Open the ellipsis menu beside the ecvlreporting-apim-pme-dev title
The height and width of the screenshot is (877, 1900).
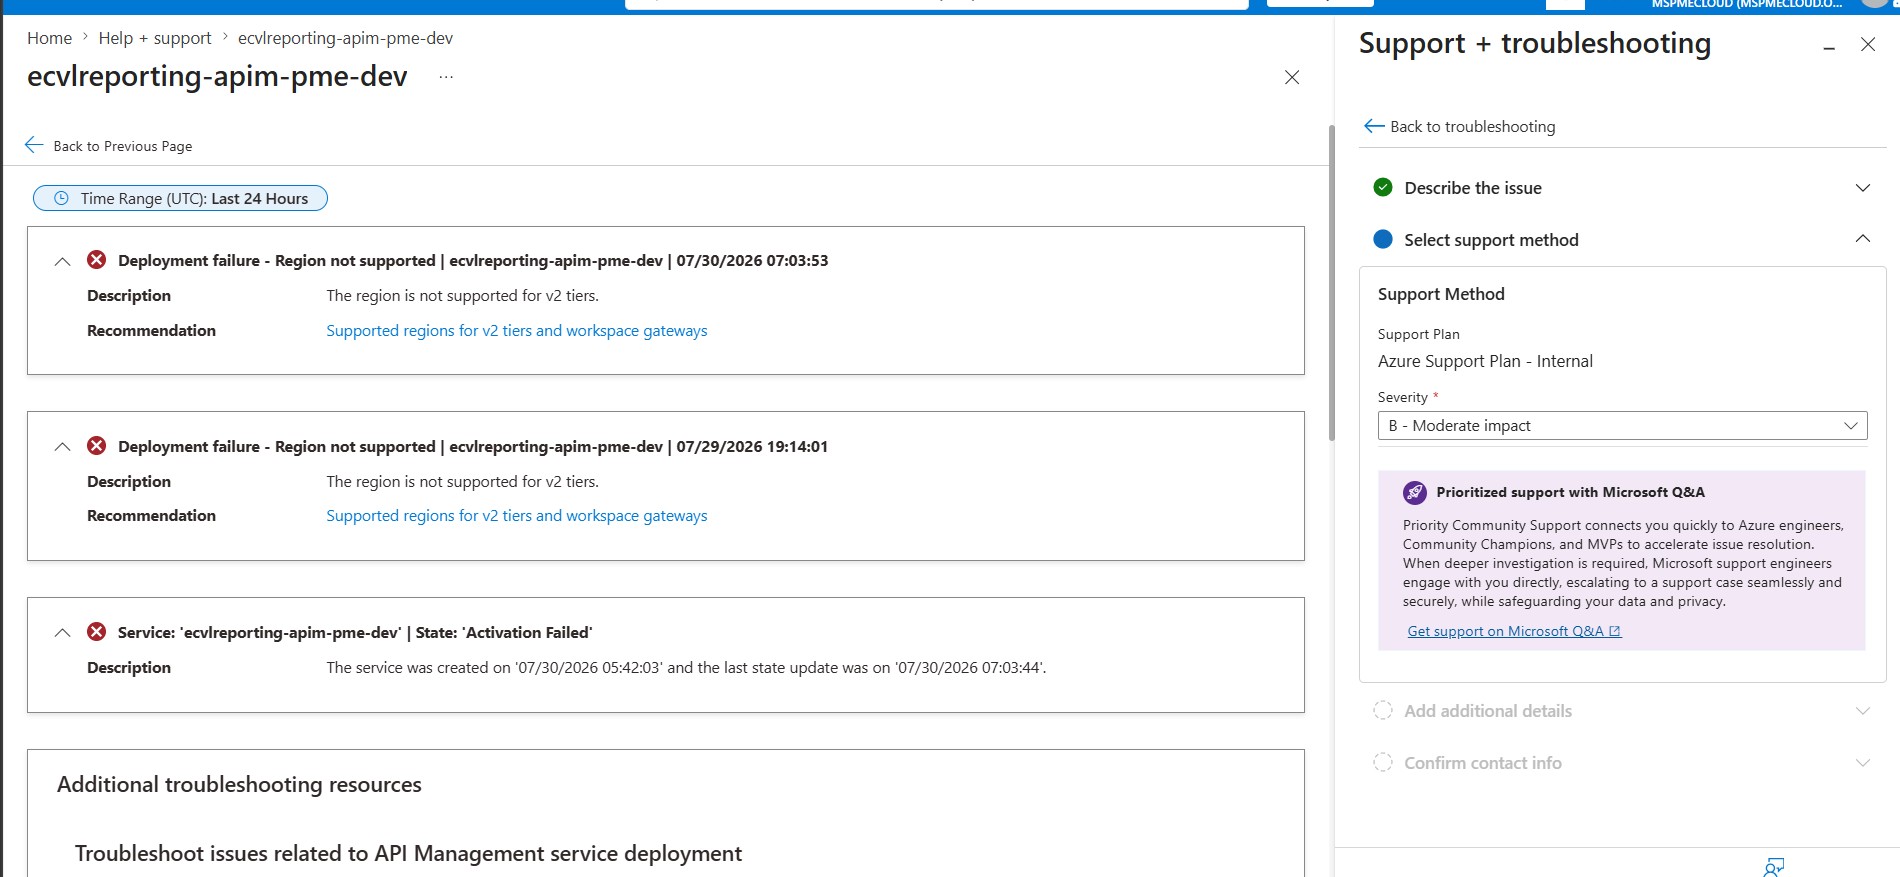(x=446, y=77)
